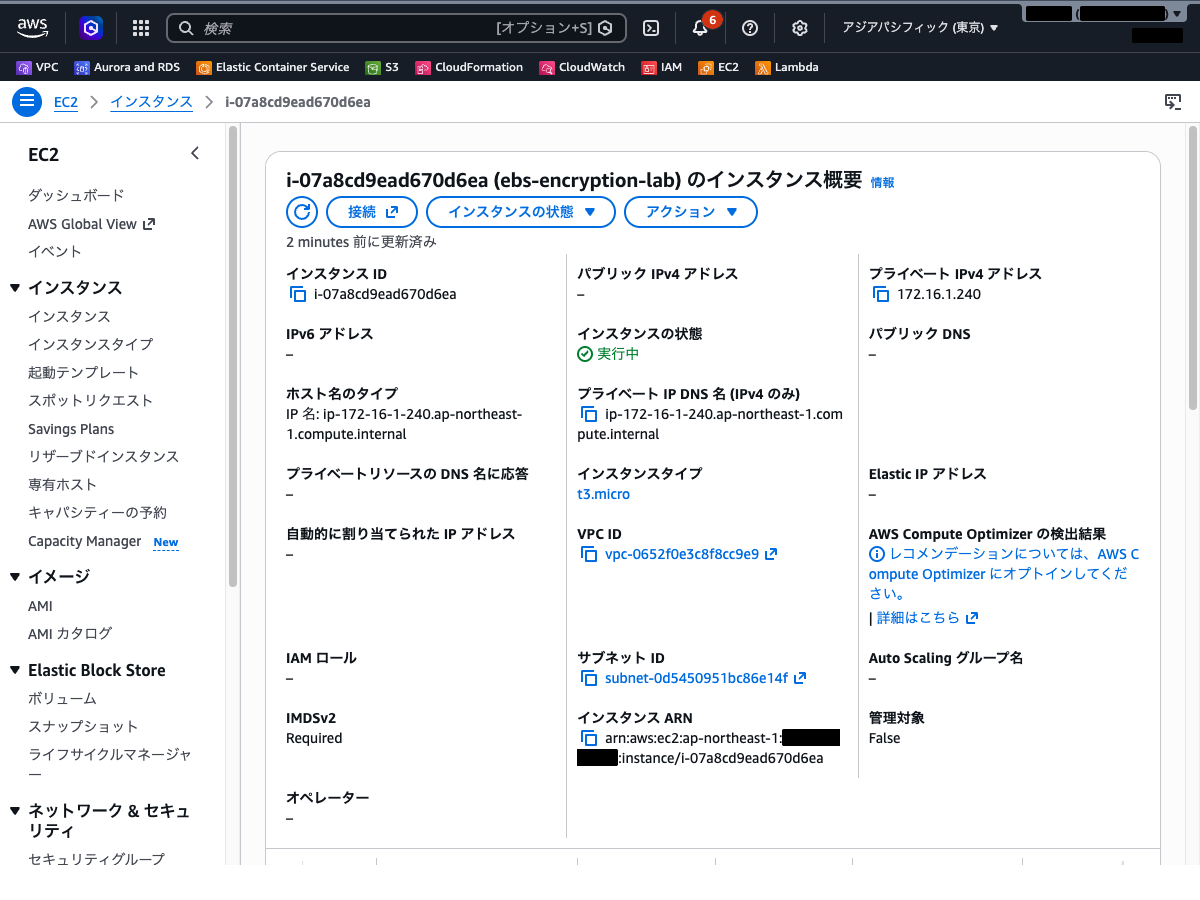This screenshot has height=900, width=1200.
Task: Open AMI カタログ in sidebar
Action: click(x=70, y=633)
